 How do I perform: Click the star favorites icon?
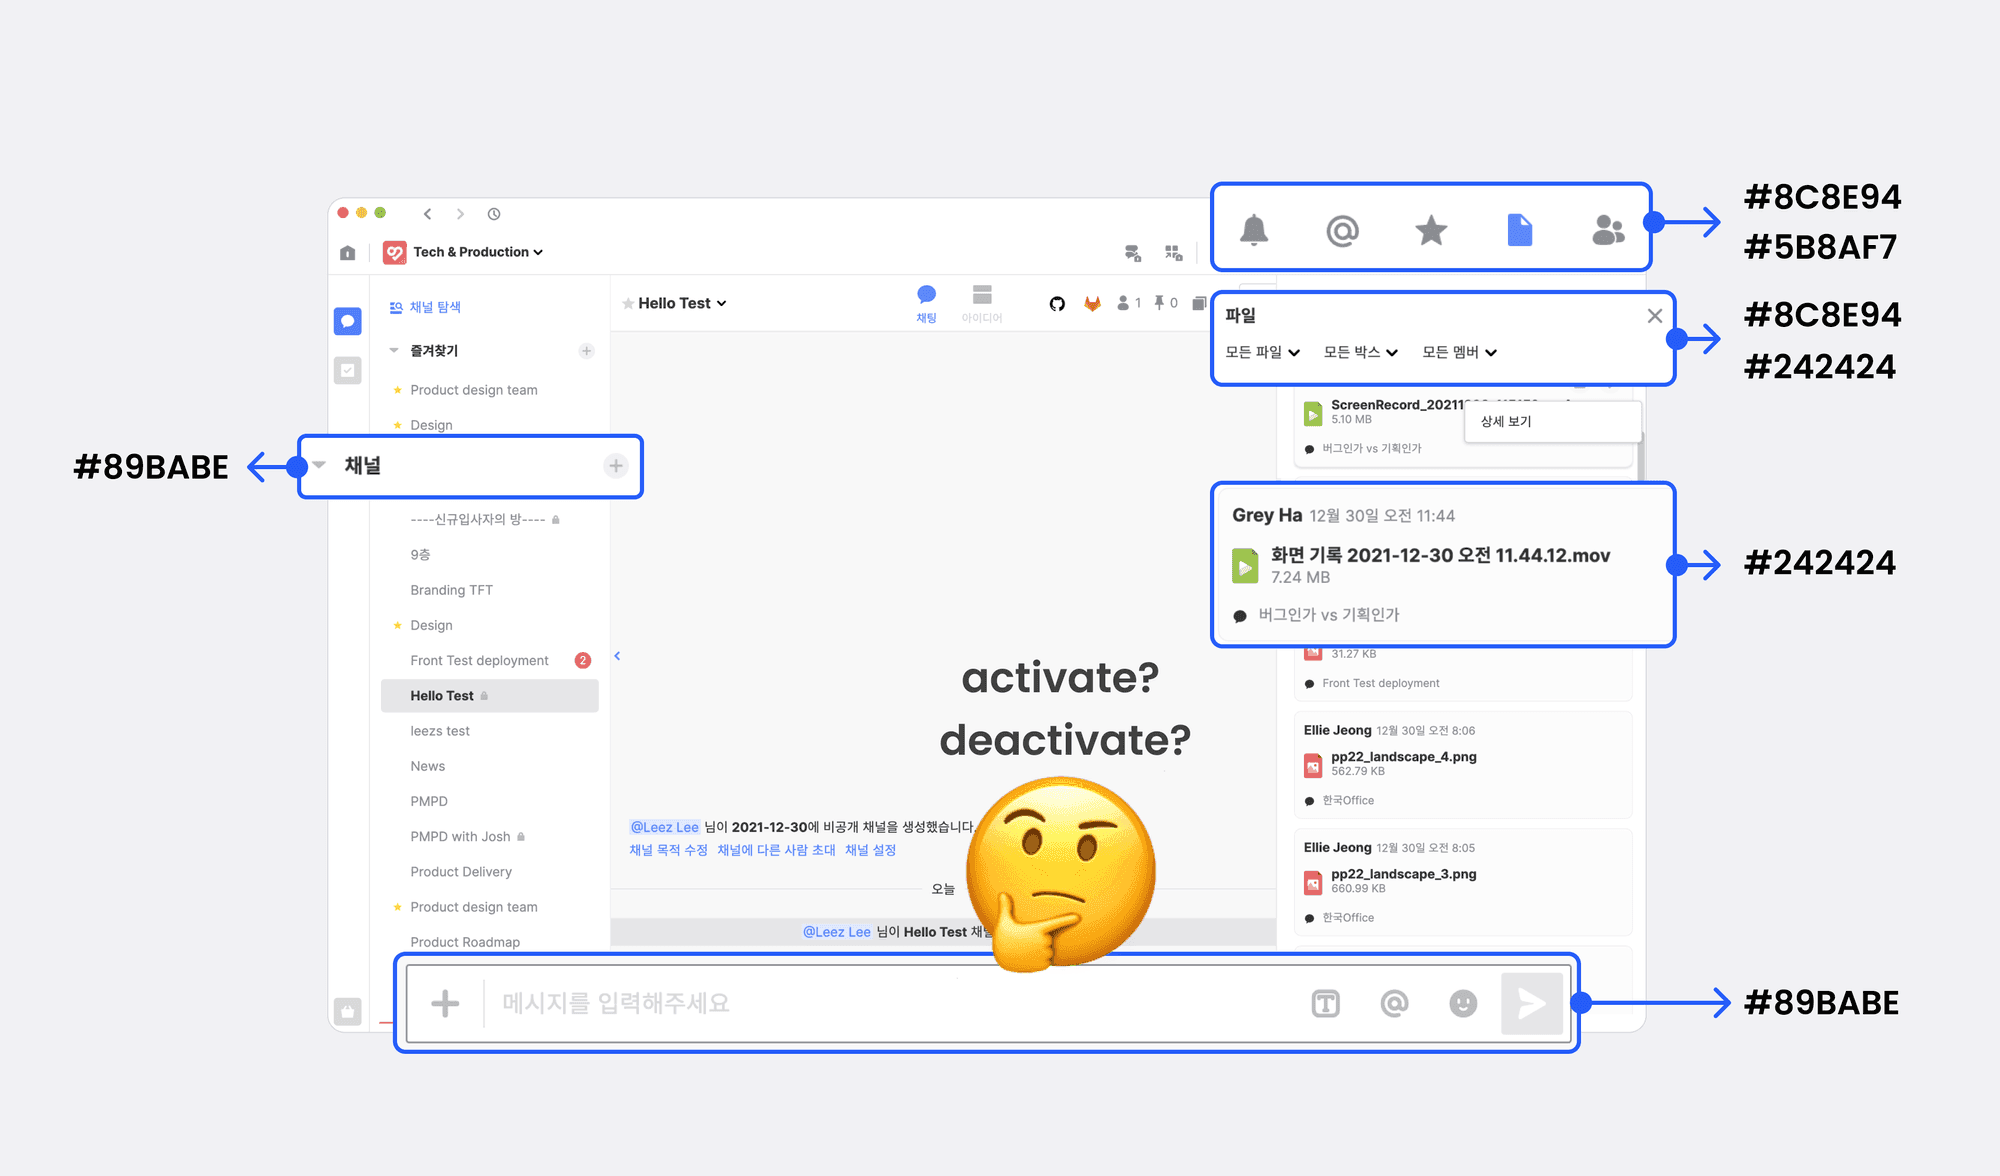pos(1431,231)
